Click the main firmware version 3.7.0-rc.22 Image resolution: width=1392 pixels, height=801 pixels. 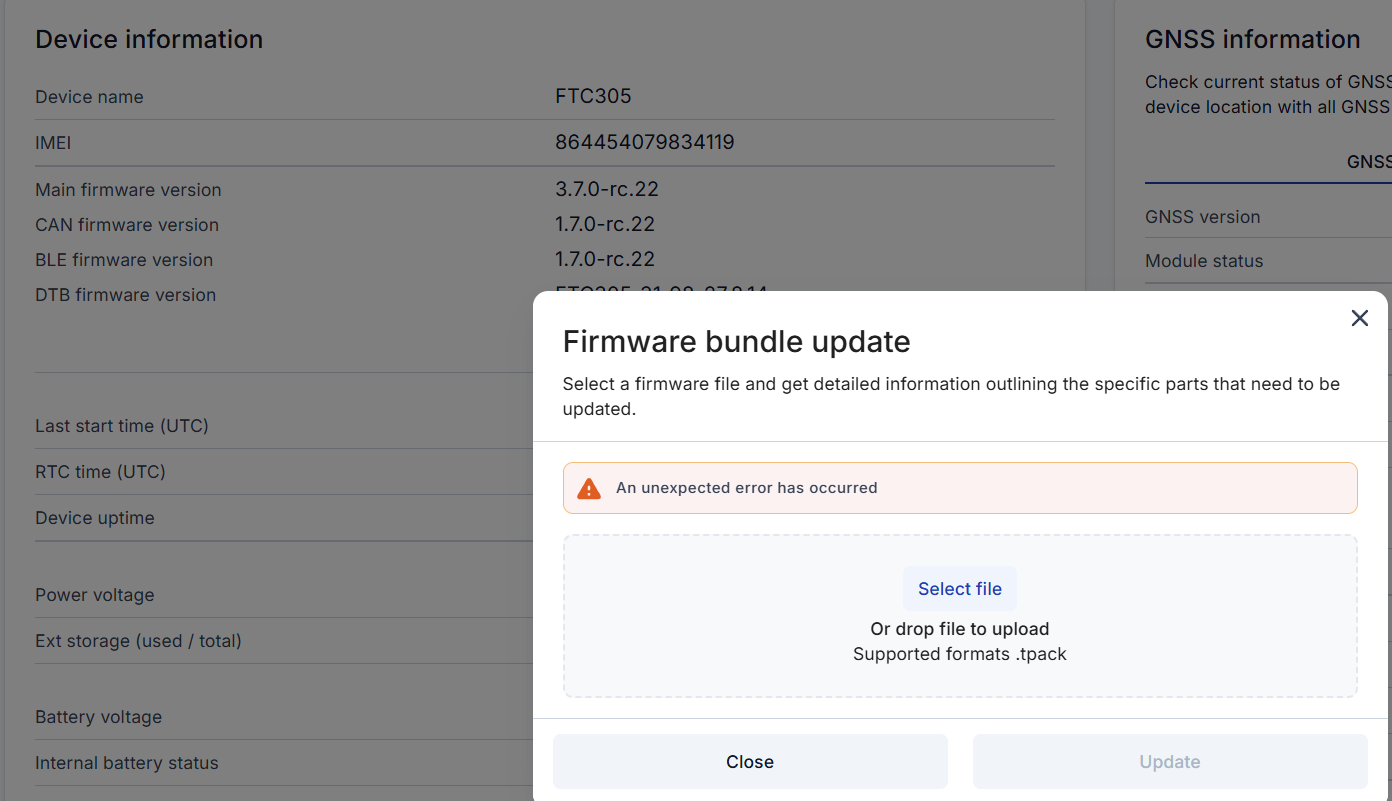tap(607, 189)
